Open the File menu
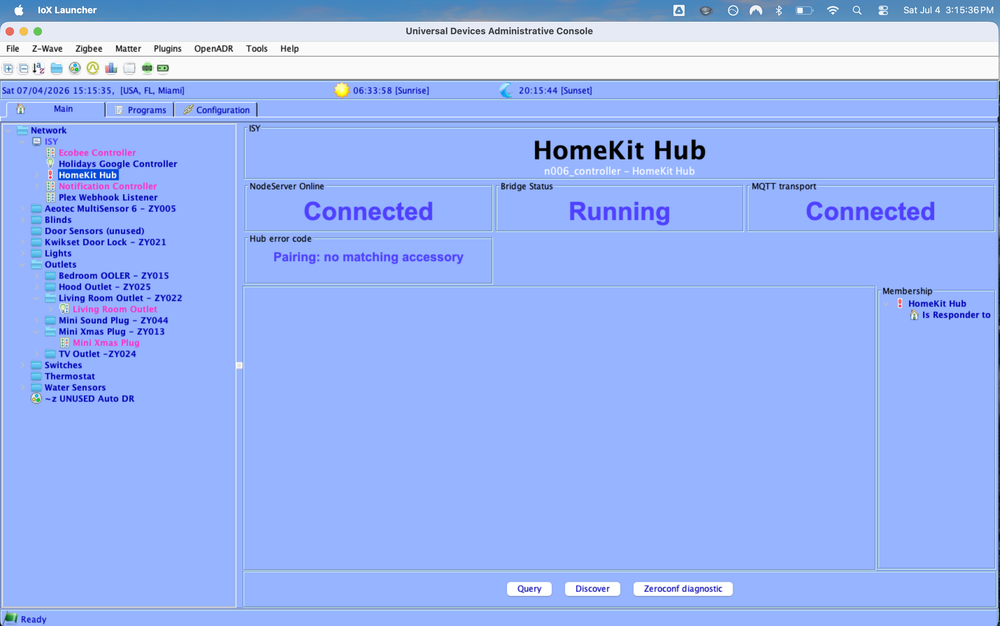This screenshot has height=626, width=1000. coord(13,48)
